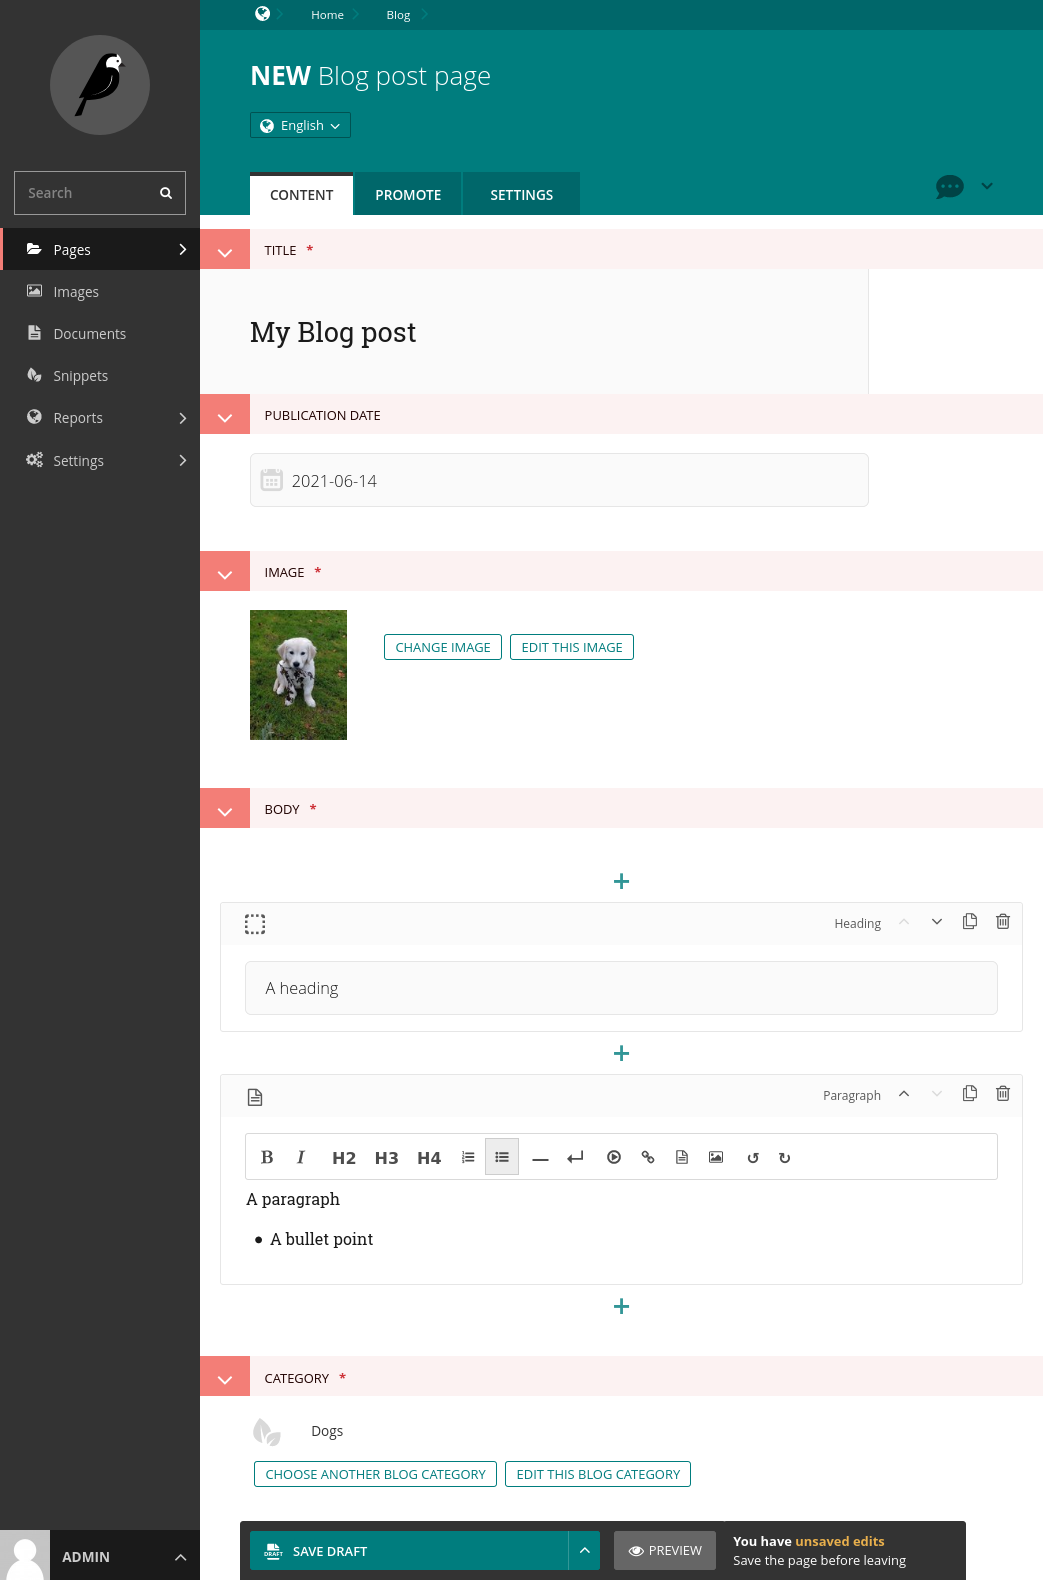The height and width of the screenshot is (1580, 1043).
Task: Click the Edit This Image button
Action: pos(572,647)
